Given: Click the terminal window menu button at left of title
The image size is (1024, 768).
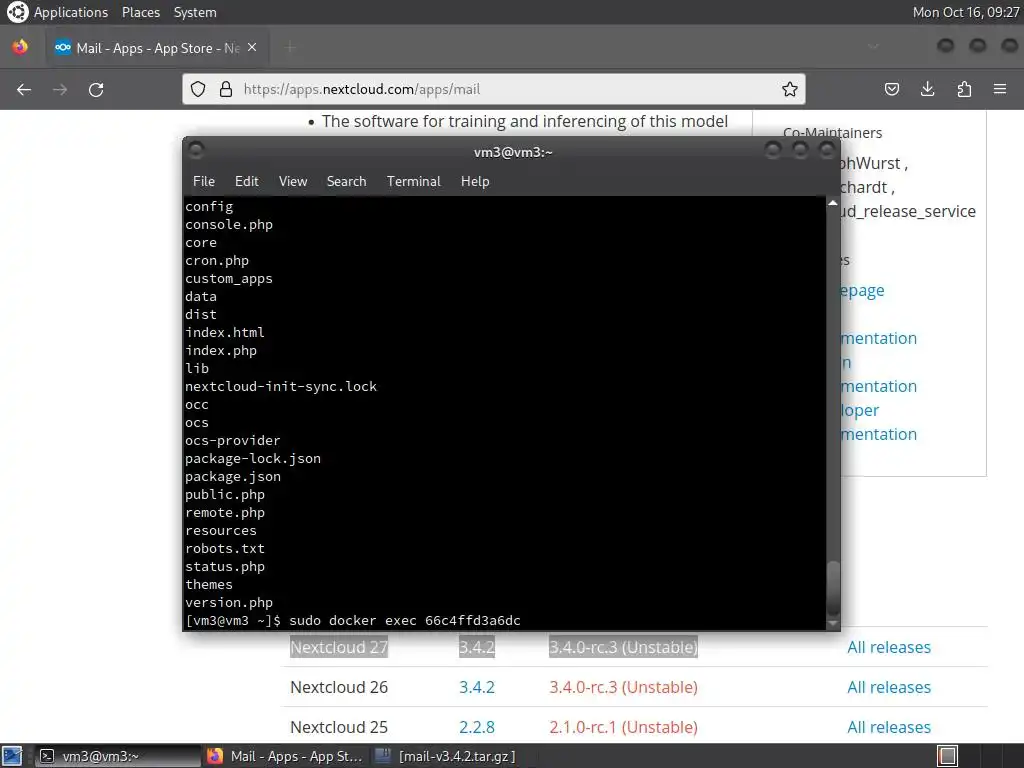Looking at the screenshot, I should coord(196,150).
